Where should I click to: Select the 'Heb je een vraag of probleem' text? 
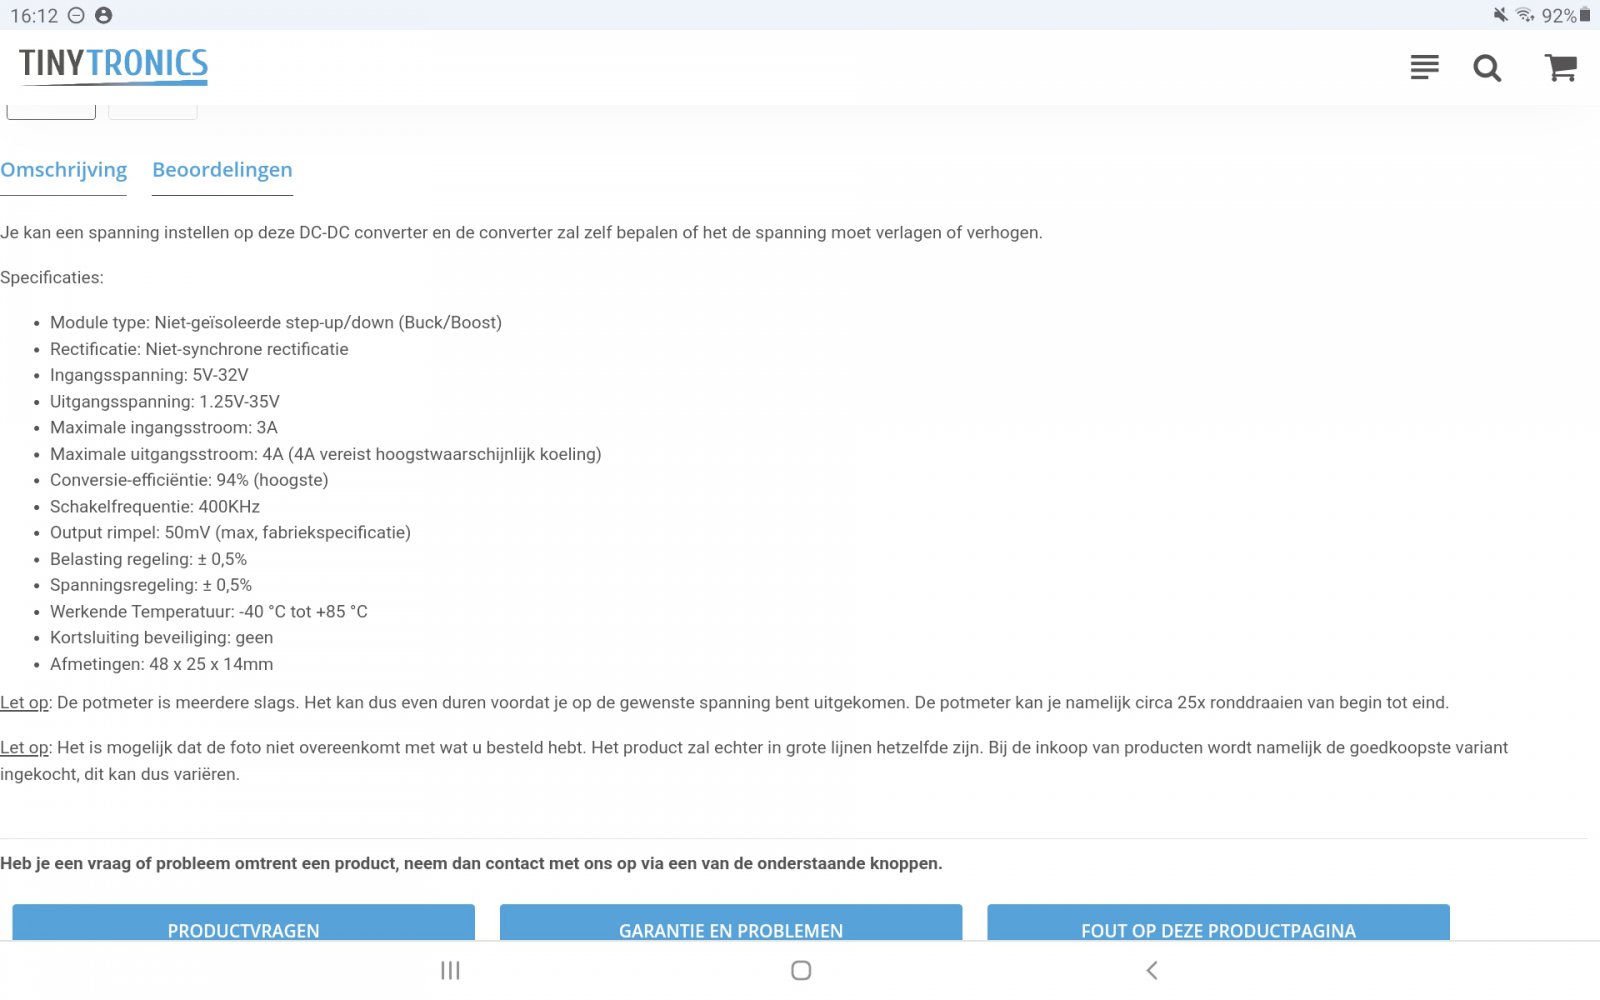(x=471, y=863)
